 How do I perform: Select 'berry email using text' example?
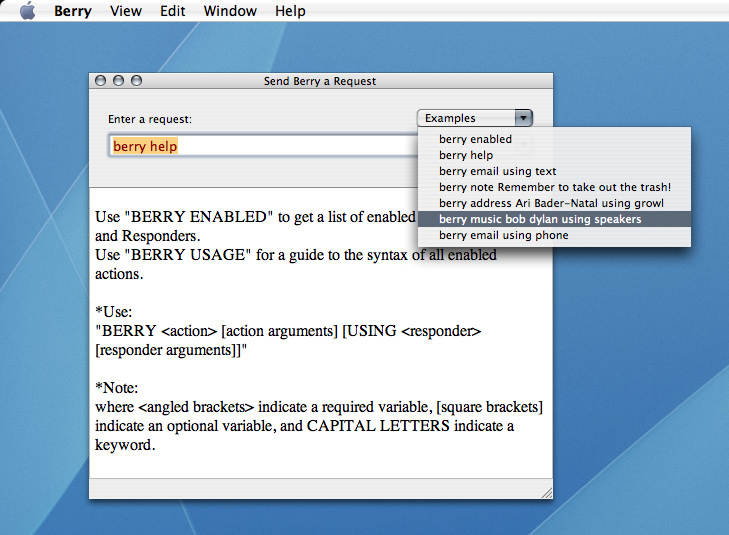coord(554,171)
